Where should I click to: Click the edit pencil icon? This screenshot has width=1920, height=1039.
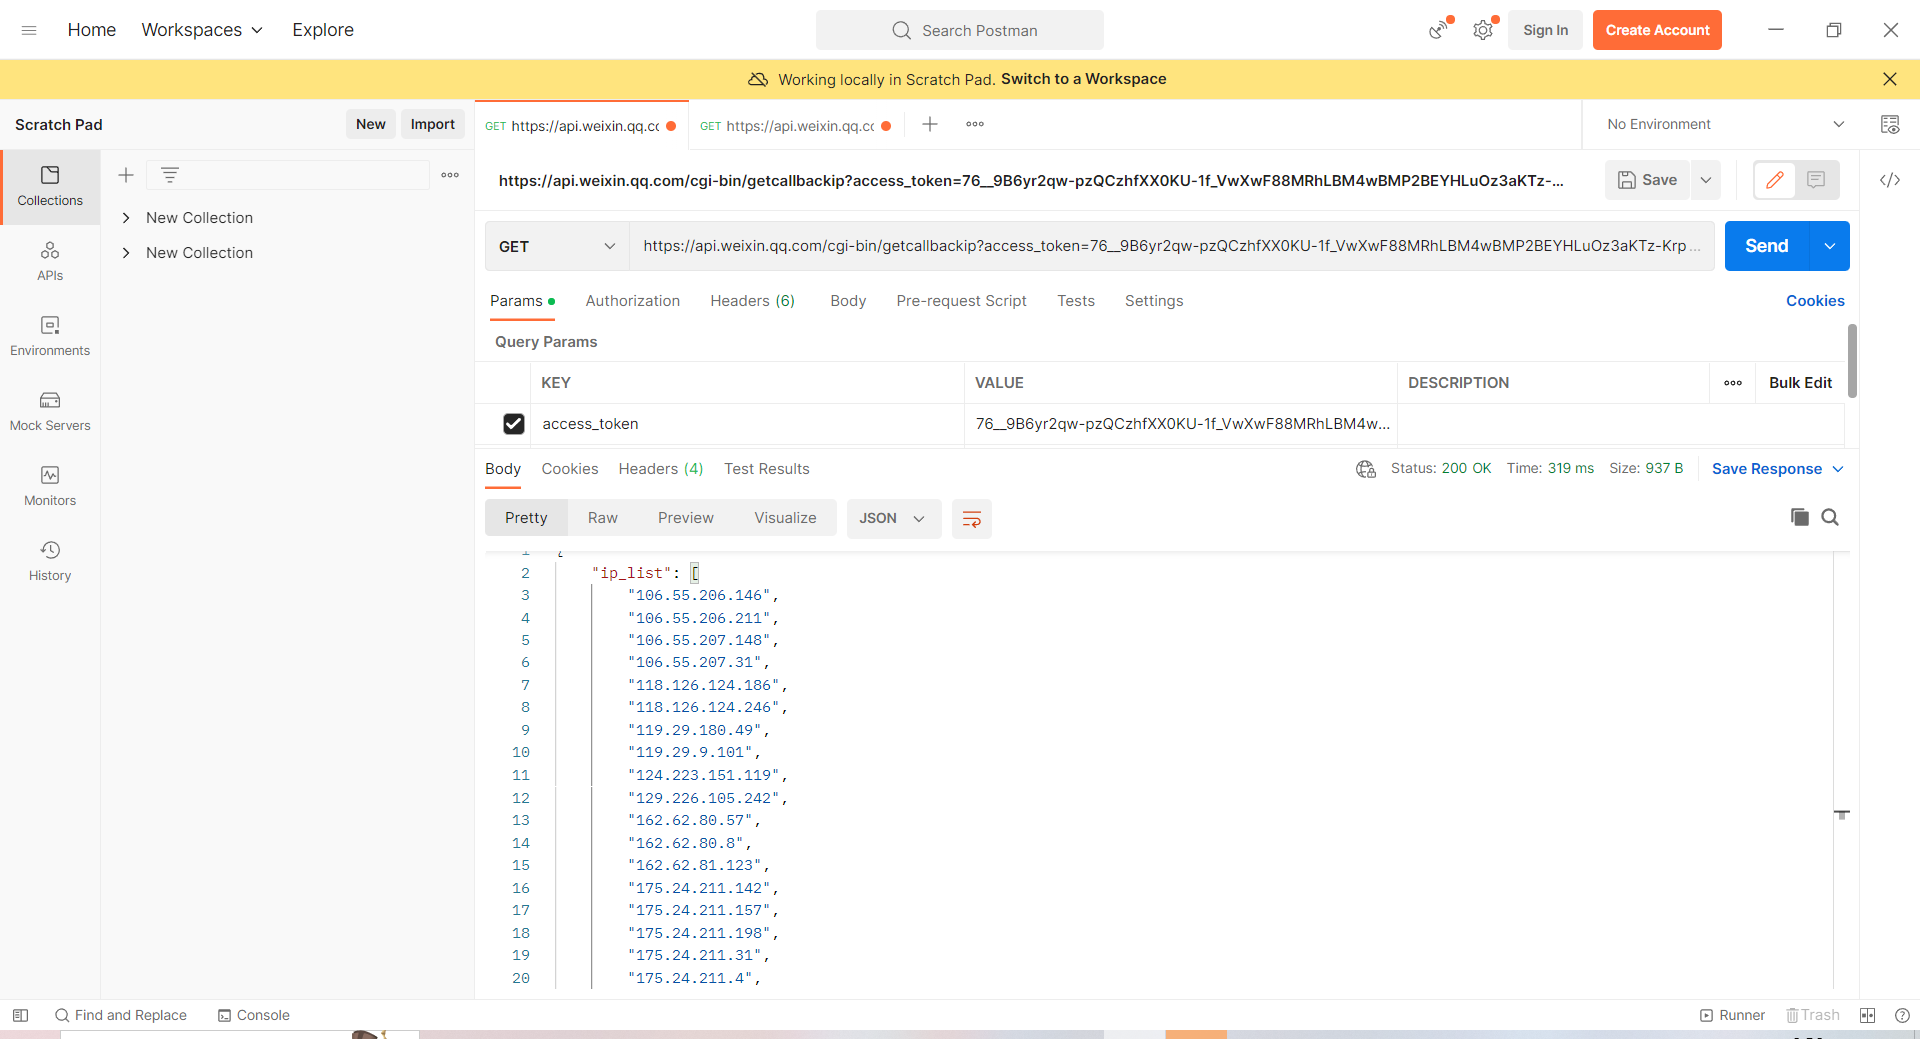(1775, 180)
